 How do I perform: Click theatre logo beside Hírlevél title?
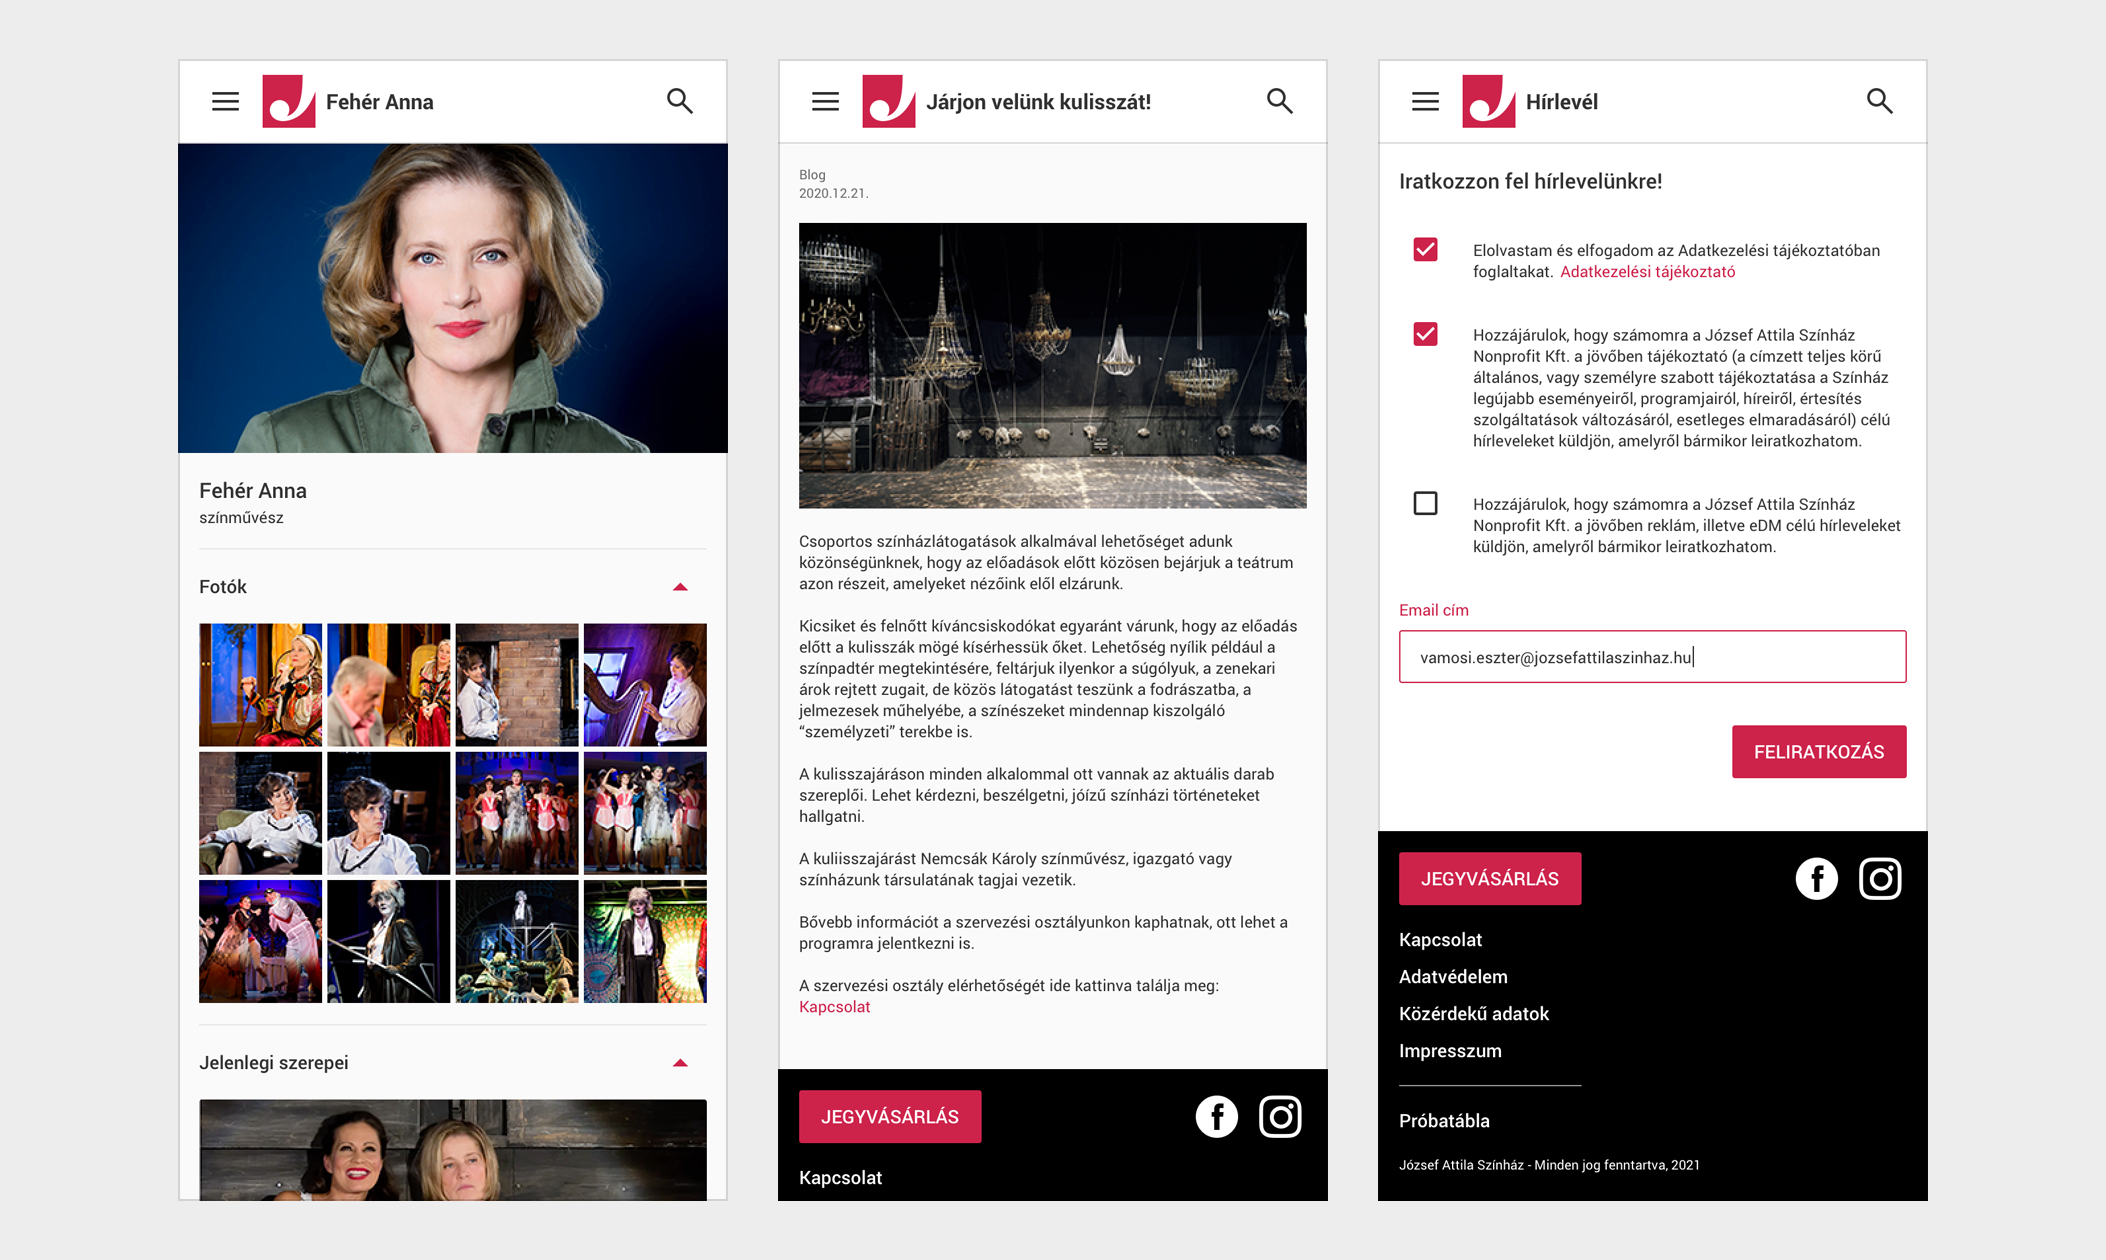[x=1489, y=101]
